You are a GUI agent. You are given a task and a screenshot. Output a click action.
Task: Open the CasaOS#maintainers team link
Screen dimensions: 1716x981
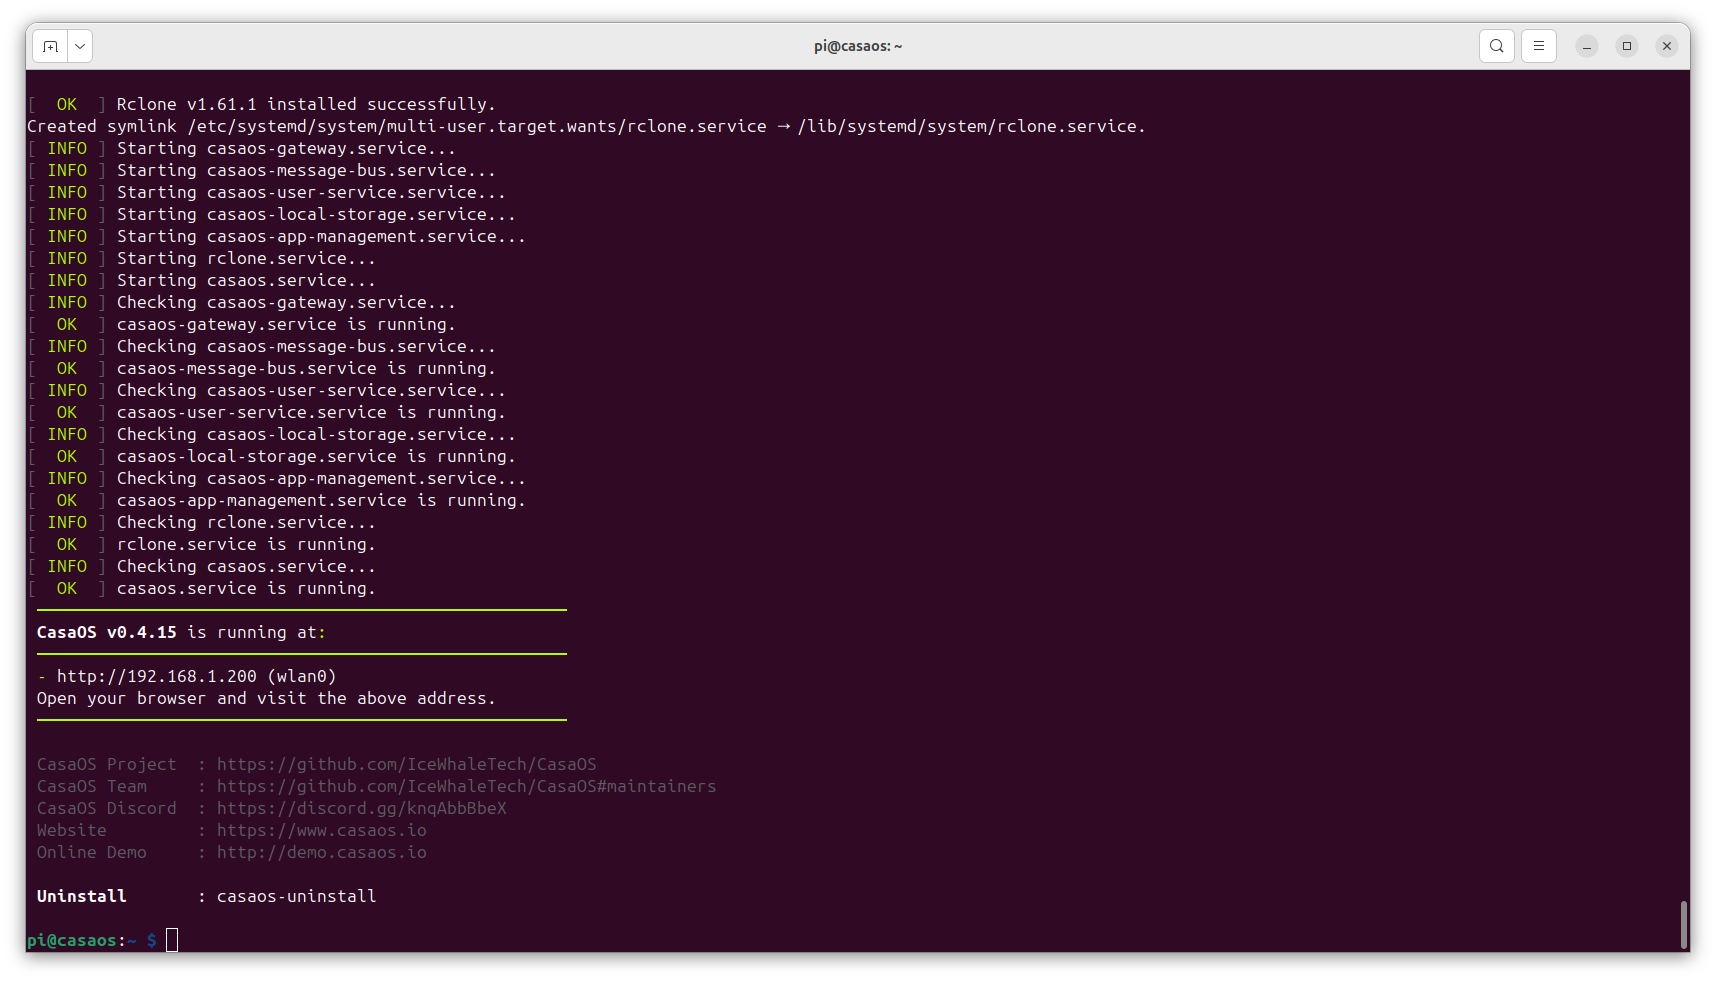466,787
